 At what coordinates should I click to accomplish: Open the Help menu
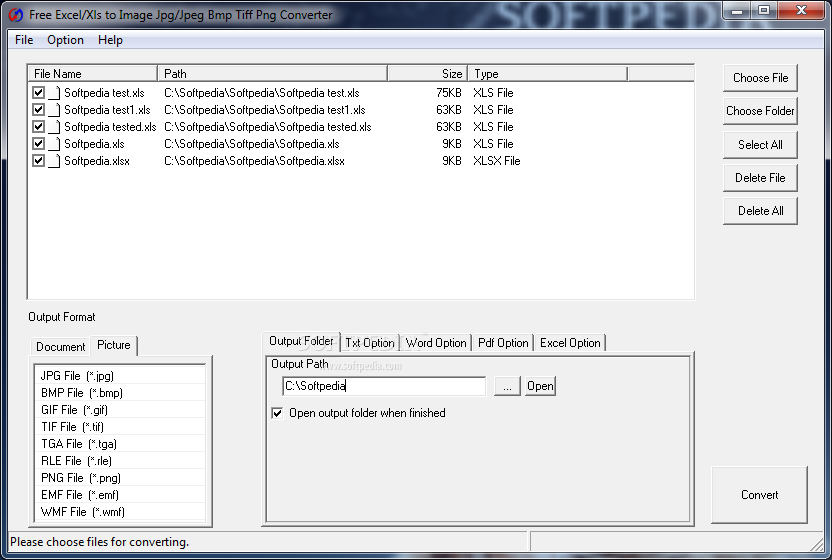click(110, 40)
